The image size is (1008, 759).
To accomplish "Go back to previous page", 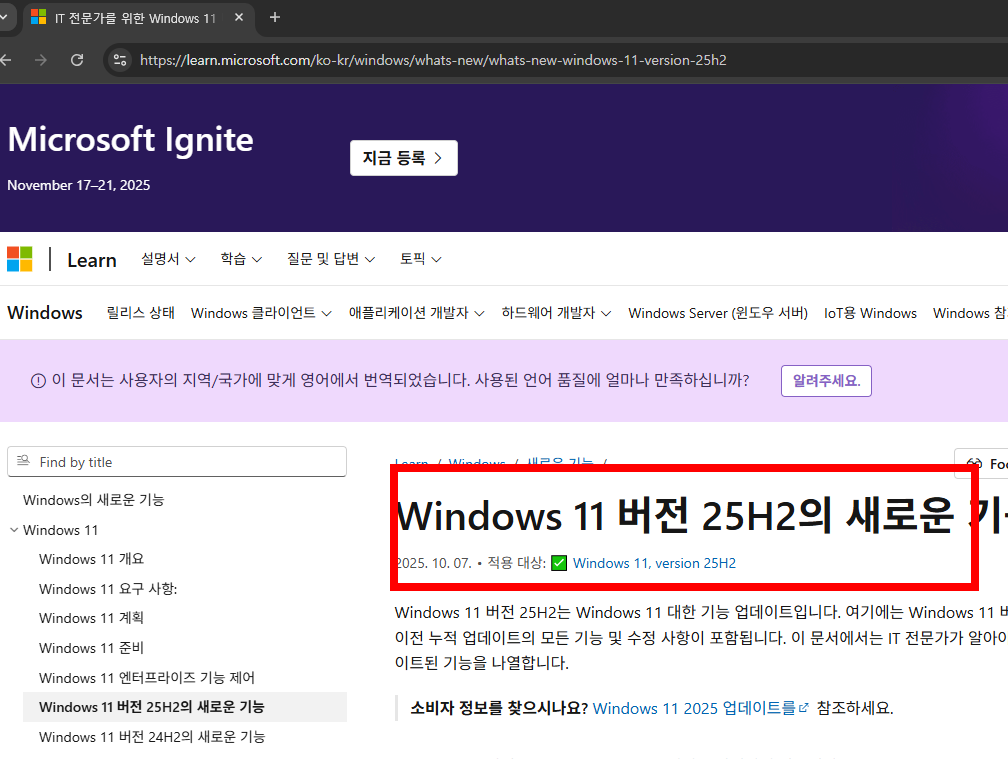I will coord(6,60).
